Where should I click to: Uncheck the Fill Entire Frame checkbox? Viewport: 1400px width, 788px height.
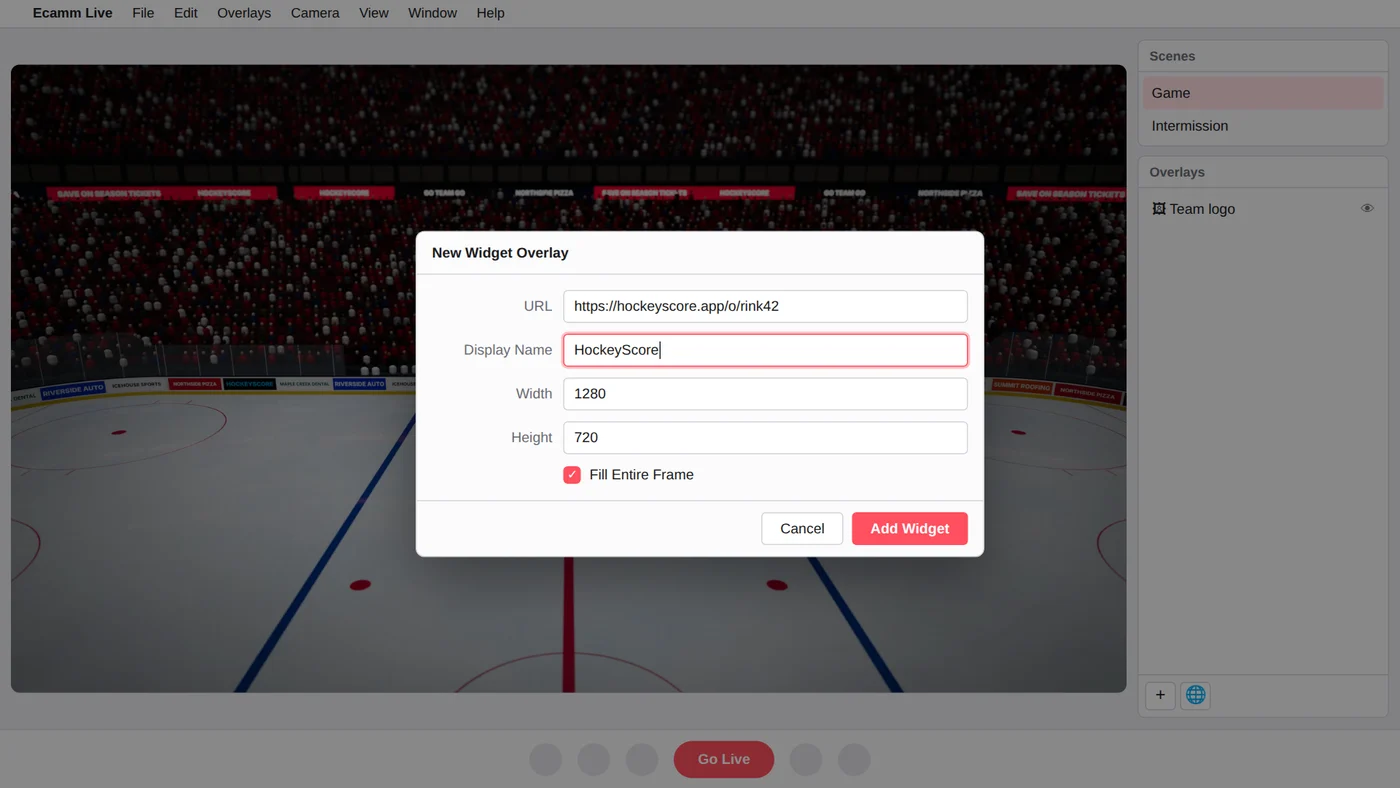tap(572, 475)
